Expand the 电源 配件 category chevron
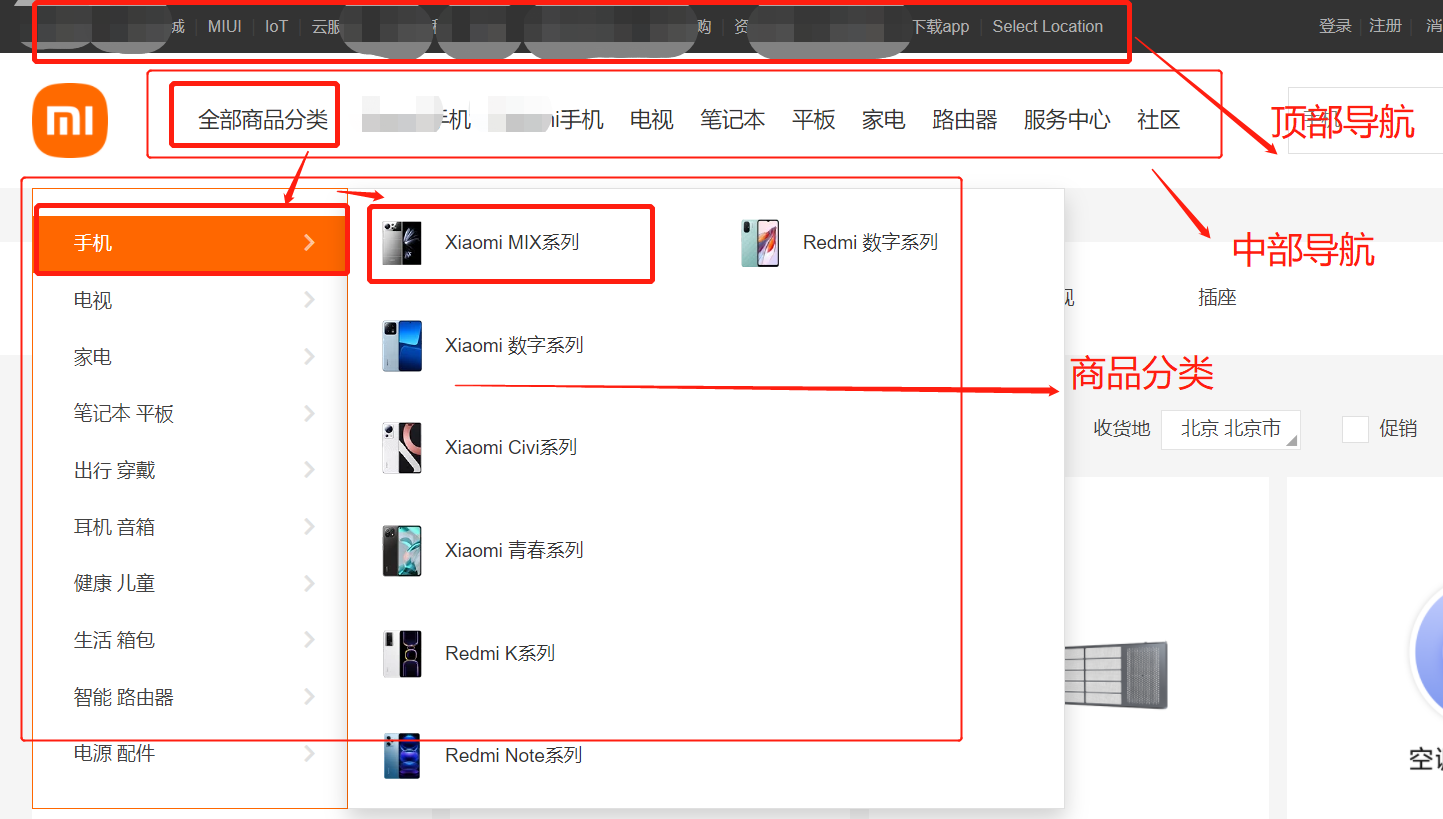1443x819 pixels. (x=309, y=753)
